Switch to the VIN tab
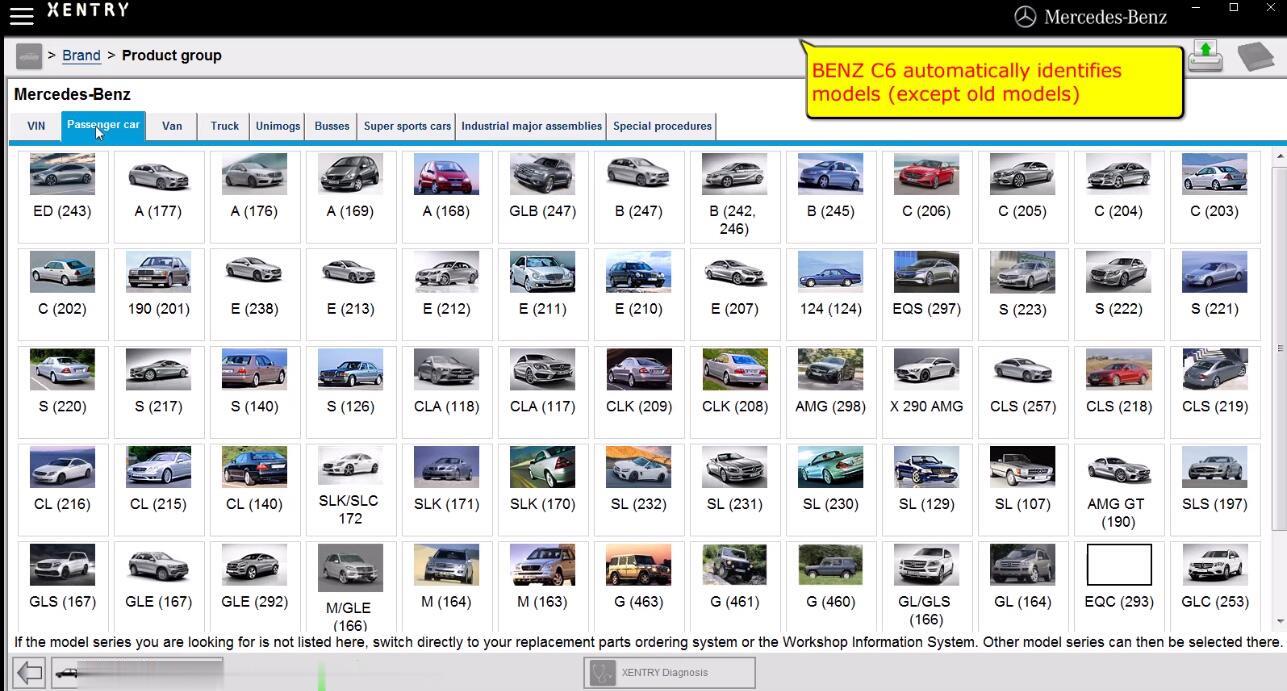 click(x=36, y=126)
